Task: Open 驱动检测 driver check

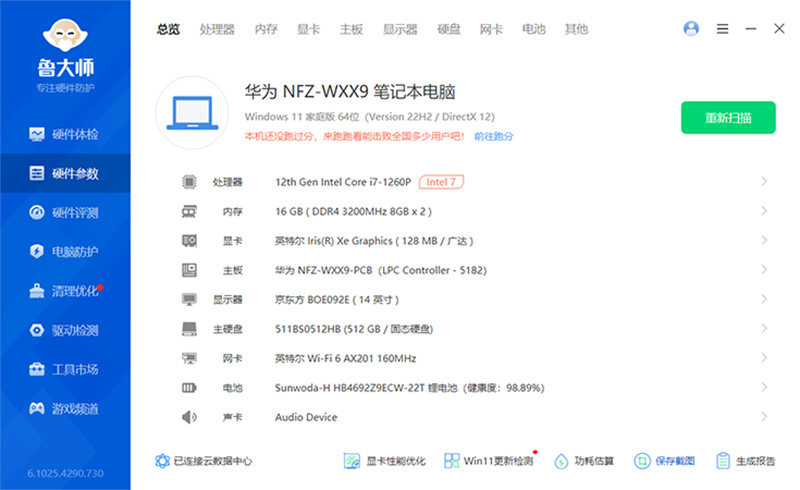Action: (x=65, y=330)
